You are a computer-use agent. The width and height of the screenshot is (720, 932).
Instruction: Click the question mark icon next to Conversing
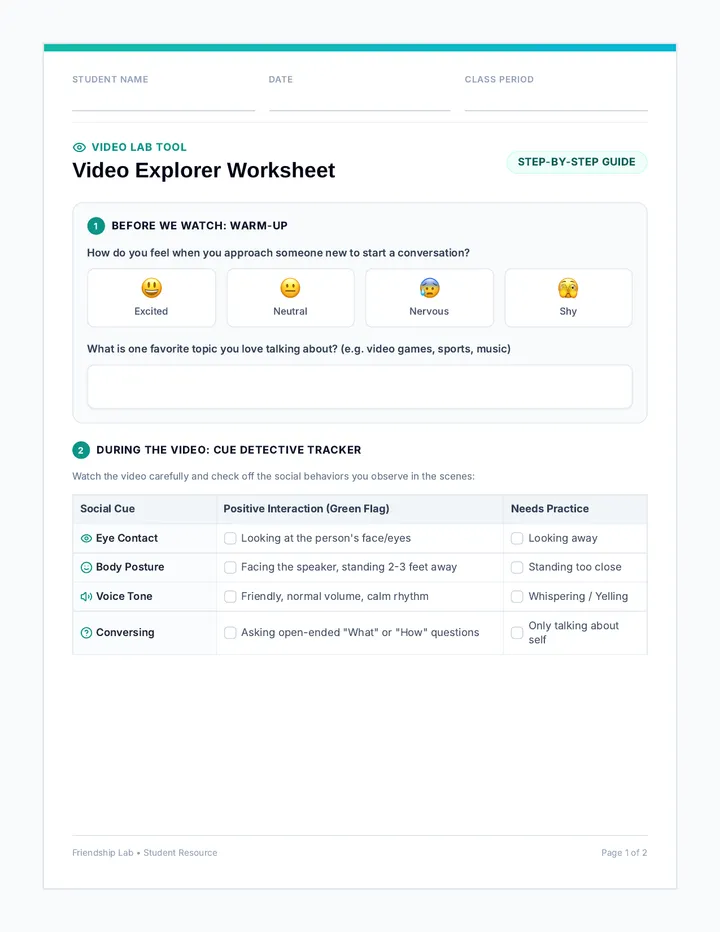pyautogui.click(x=86, y=632)
